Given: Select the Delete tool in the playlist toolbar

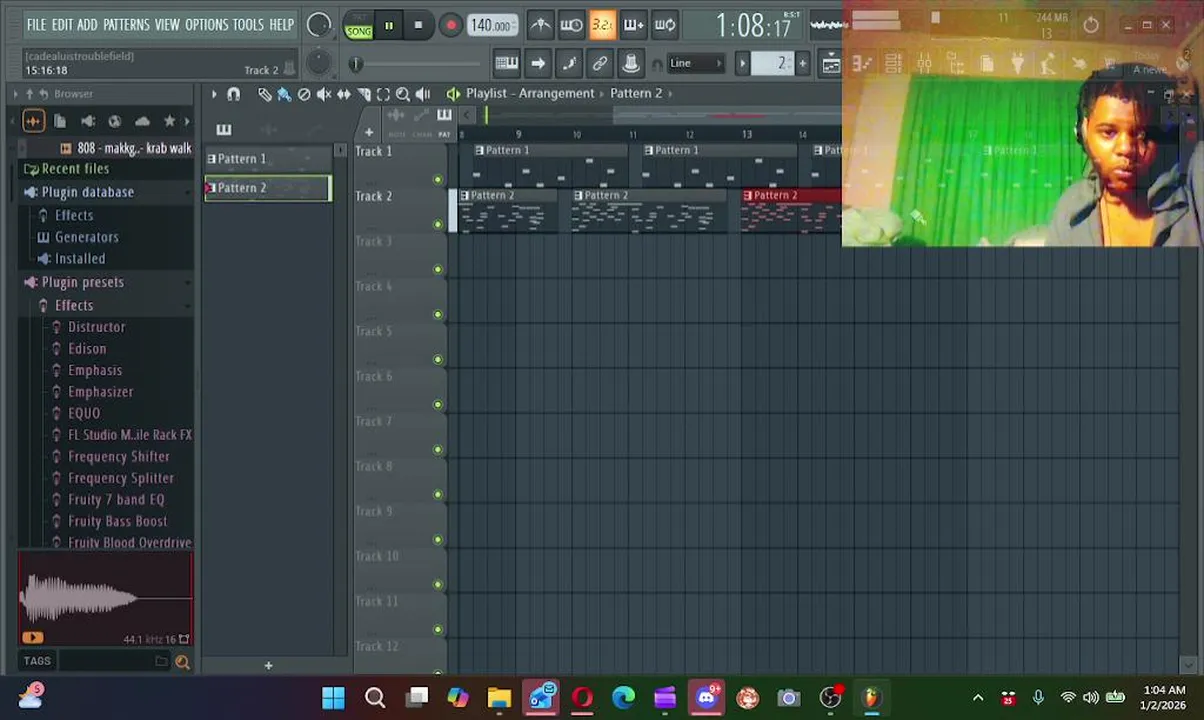Looking at the screenshot, I should [304, 94].
